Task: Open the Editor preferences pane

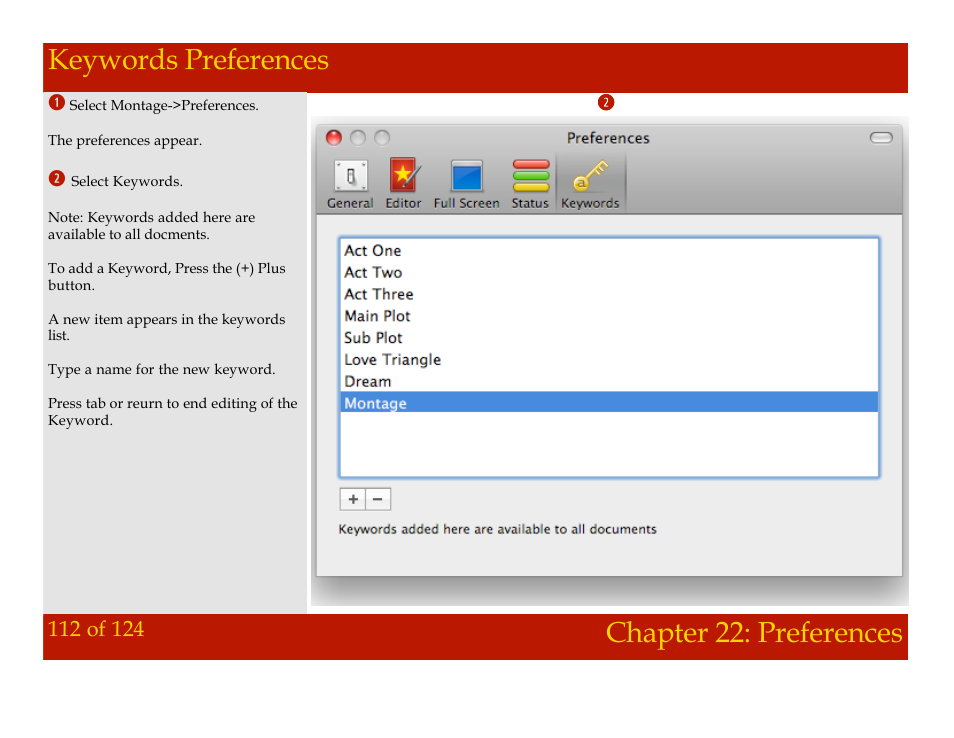Action: (403, 184)
